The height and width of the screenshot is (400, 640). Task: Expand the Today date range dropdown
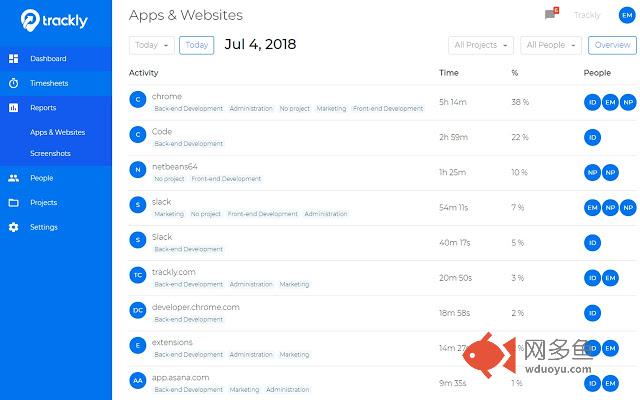point(151,45)
